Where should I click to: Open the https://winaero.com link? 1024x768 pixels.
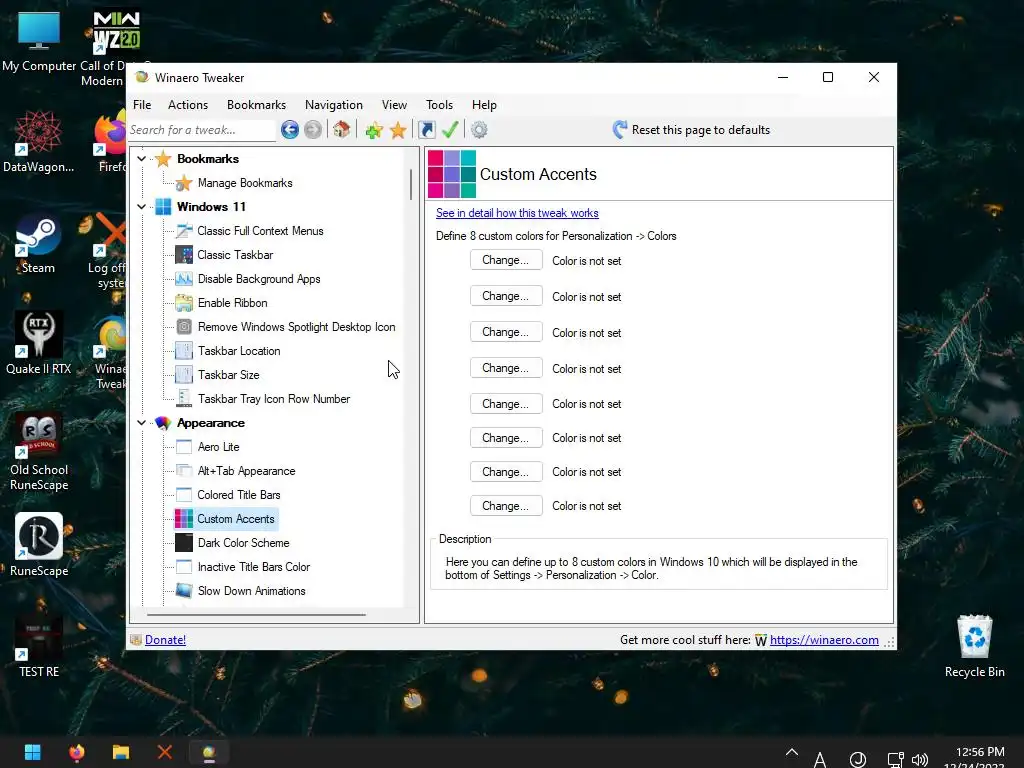click(824, 640)
